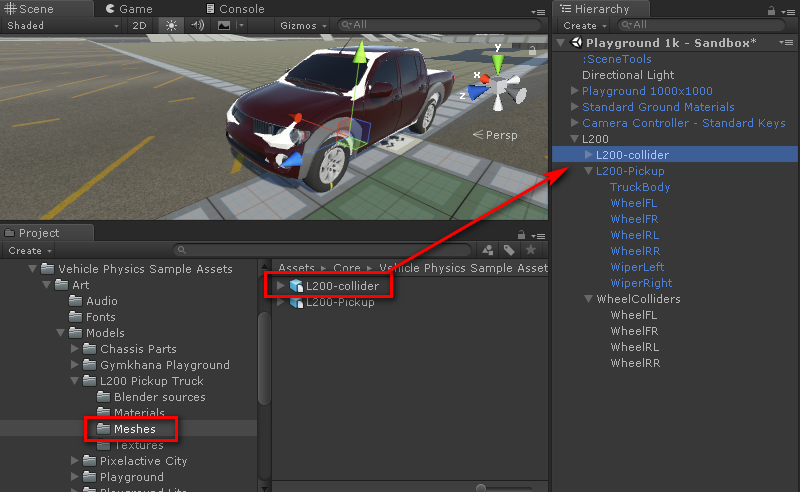Open Hierarchy panel options menu icon
This screenshot has width=800, height=492.
(788, 12)
